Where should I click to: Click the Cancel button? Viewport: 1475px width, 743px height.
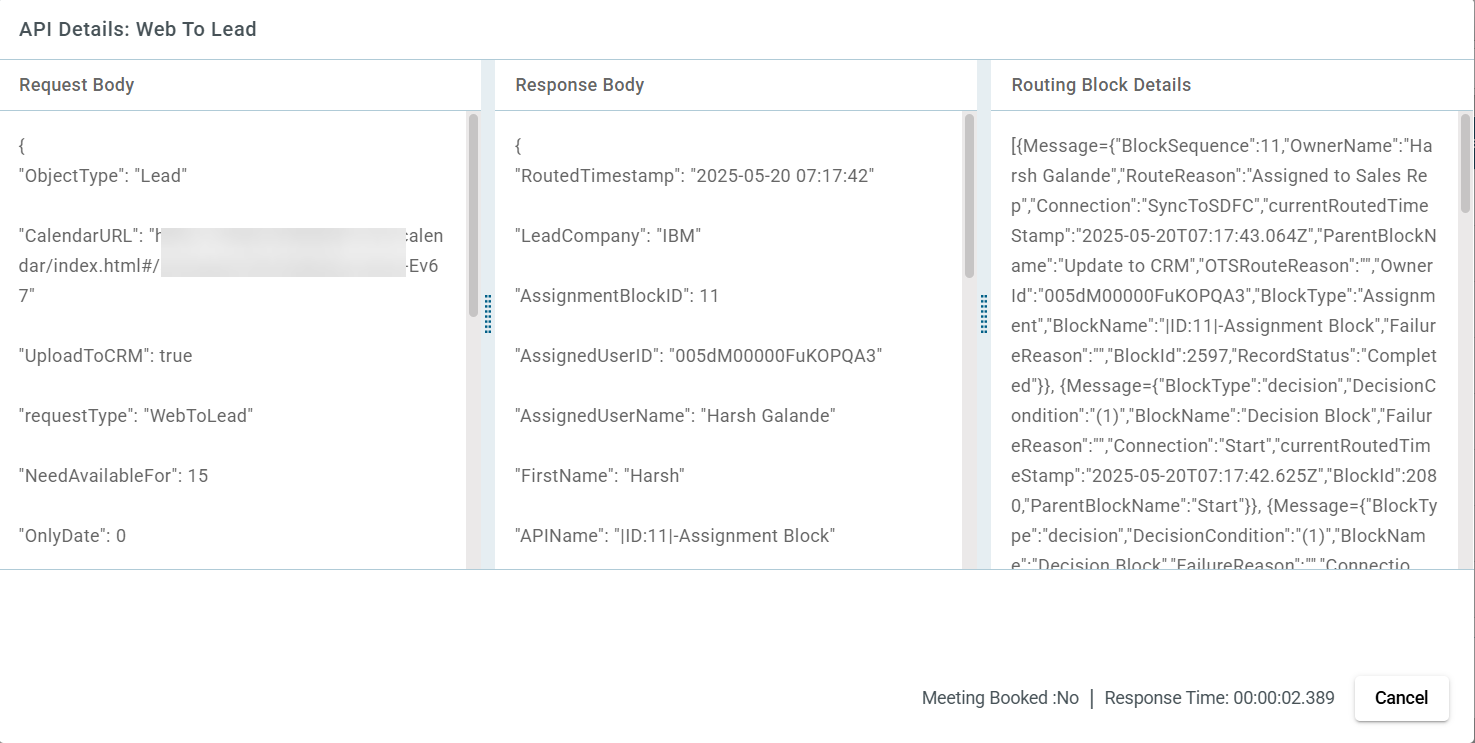pyautogui.click(x=1401, y=698)
